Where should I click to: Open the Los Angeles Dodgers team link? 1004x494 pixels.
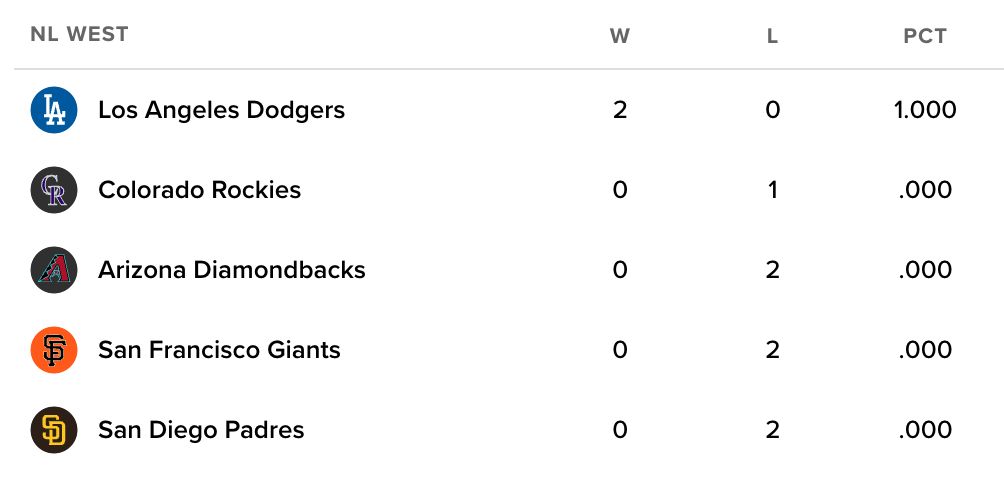221,110
